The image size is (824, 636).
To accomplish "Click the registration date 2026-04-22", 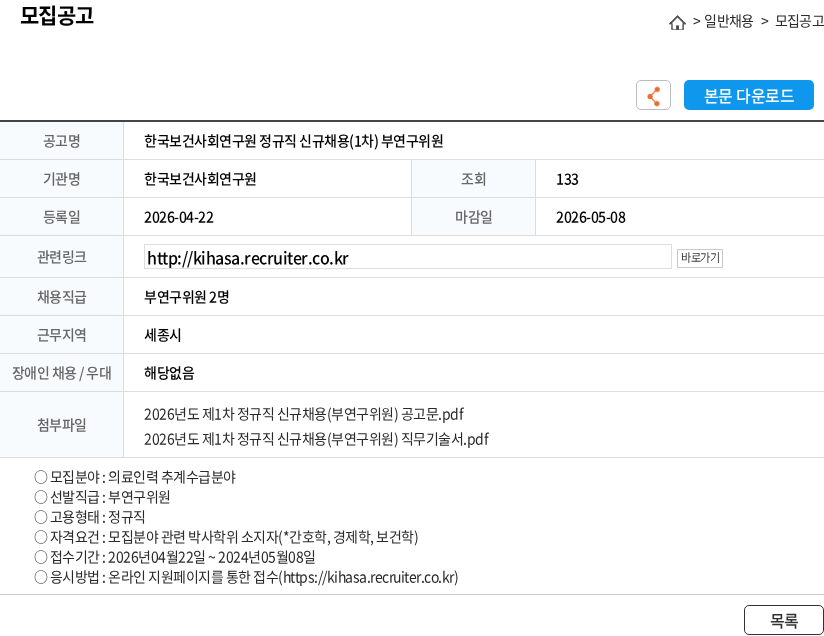I will 179,218.
